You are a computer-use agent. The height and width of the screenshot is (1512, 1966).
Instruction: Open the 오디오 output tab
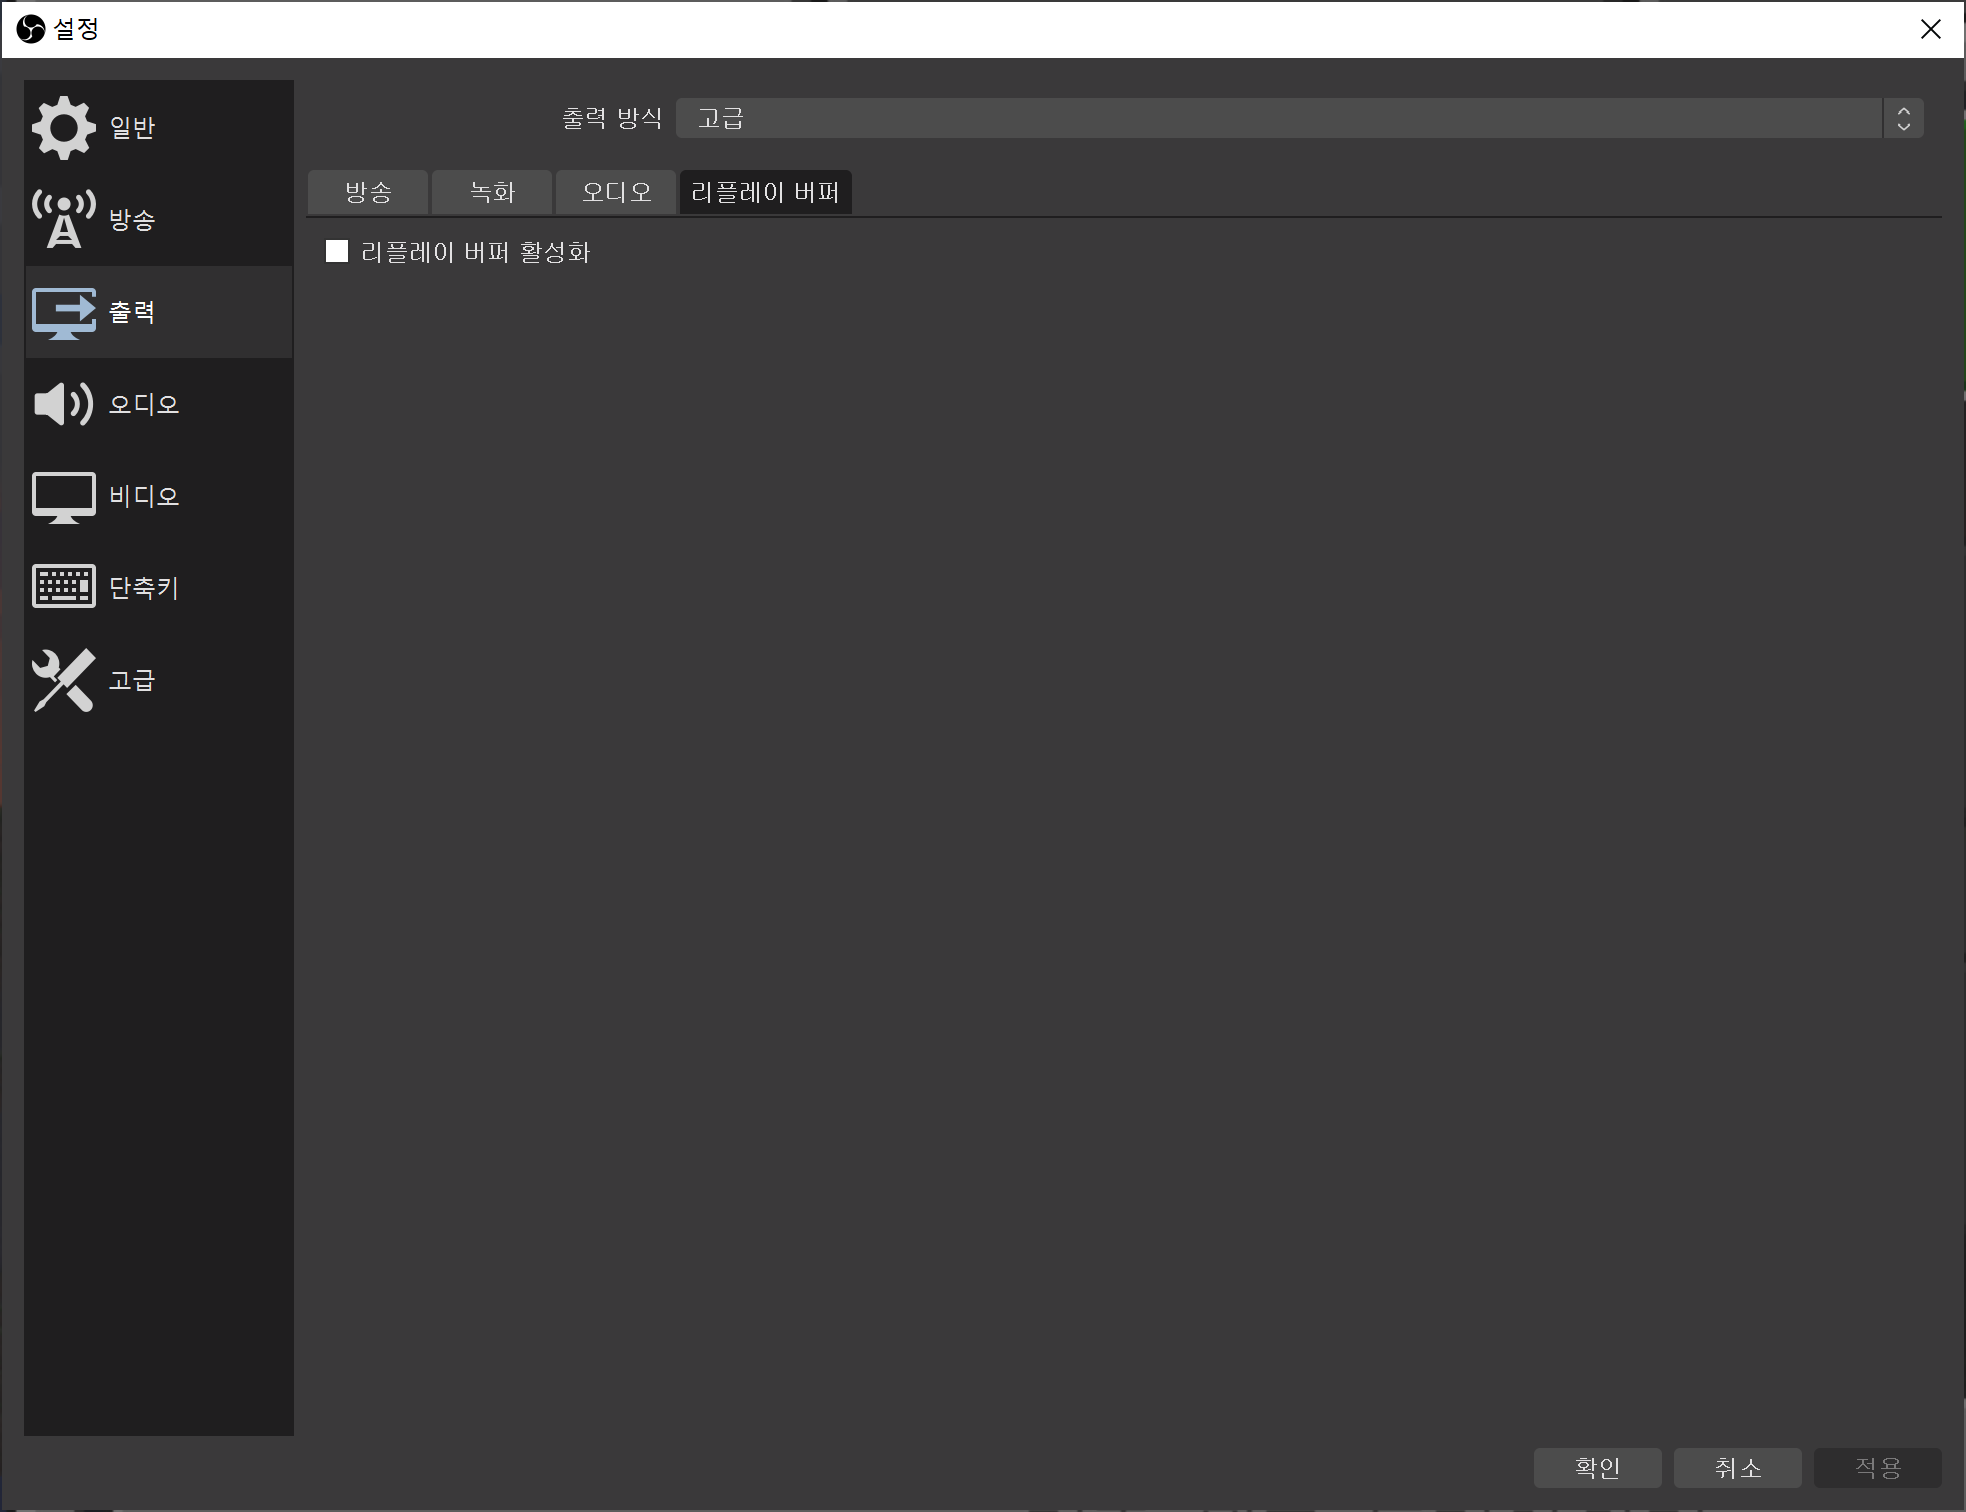click(x=616, y=192)
